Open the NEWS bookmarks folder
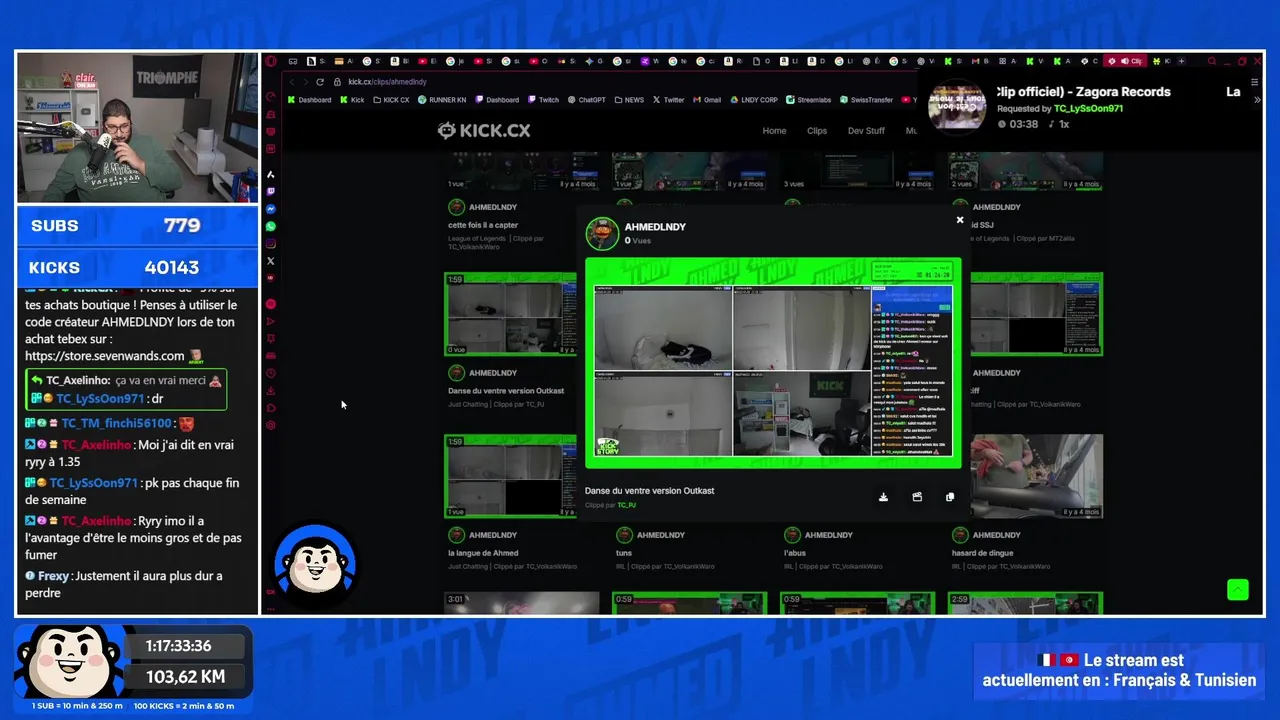This screenshot has height=720, width=1280. [629, 100]
